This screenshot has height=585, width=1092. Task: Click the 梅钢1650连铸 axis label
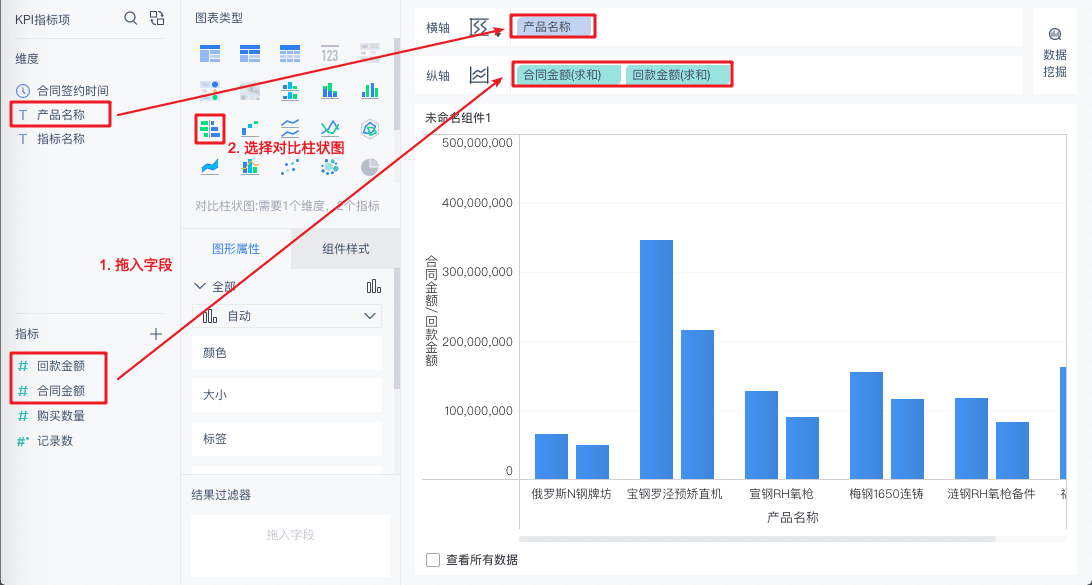click(x=886, y=494)
